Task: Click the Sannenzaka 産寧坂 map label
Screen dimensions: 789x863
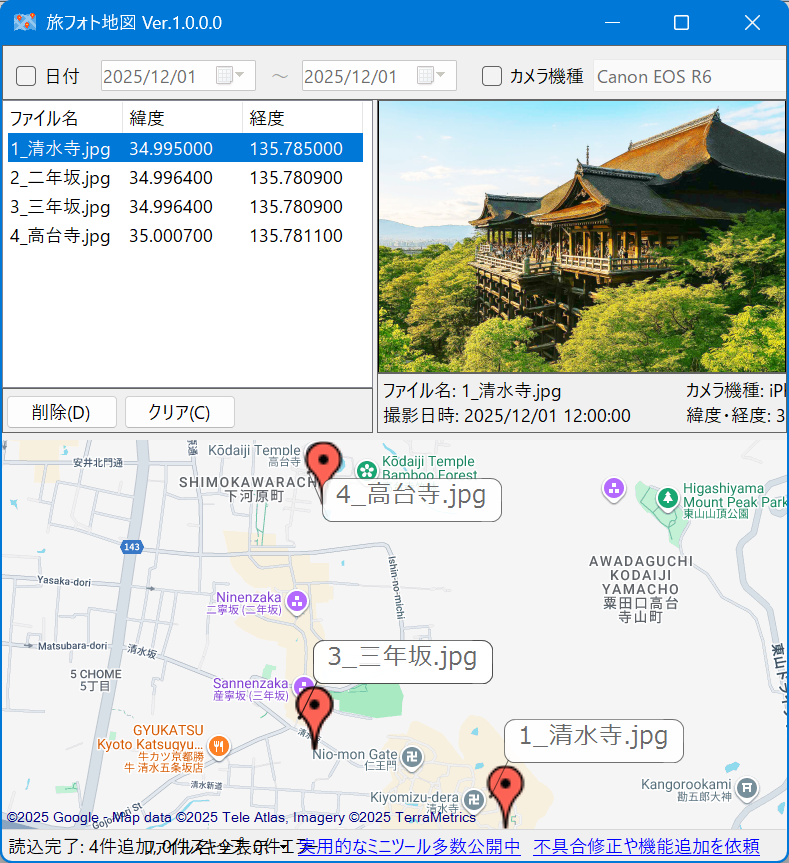Action: tap(251, 689)
